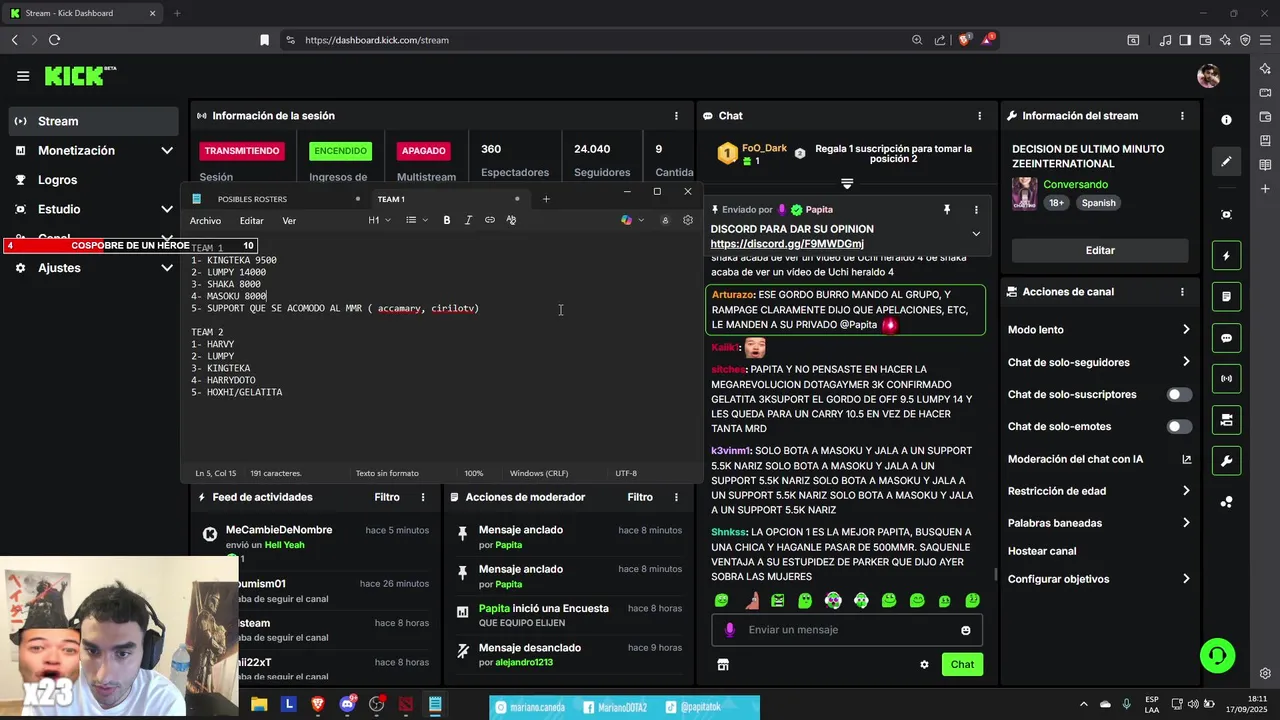
Task: Open the list style dropdown in Notepad
Action: [x=417, y=220]
